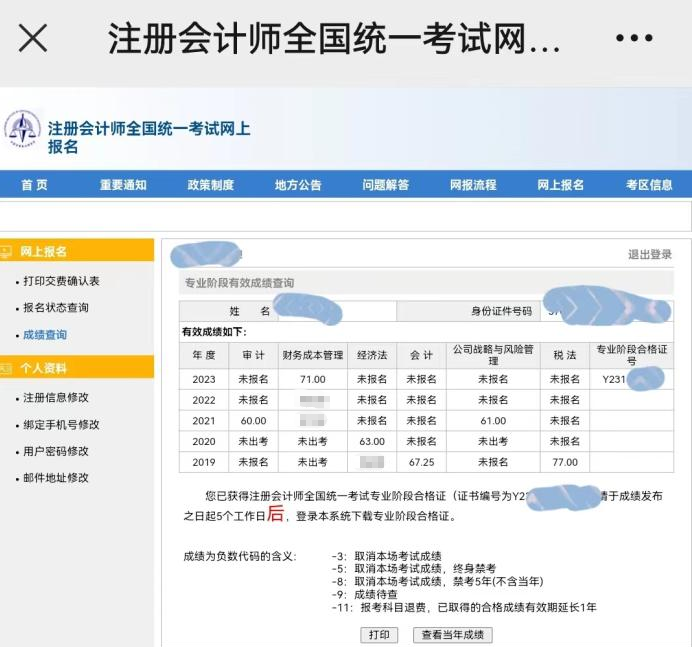Open 报名状态查询 in sidebar
This screenshot has width=693, height=647.
click(x=56, y=308)
